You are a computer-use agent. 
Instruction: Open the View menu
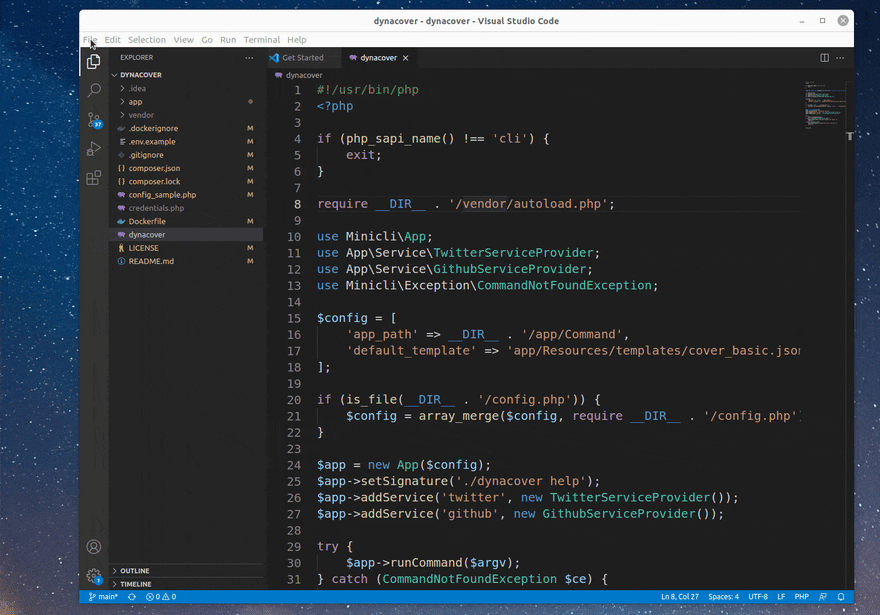(184, 40)
